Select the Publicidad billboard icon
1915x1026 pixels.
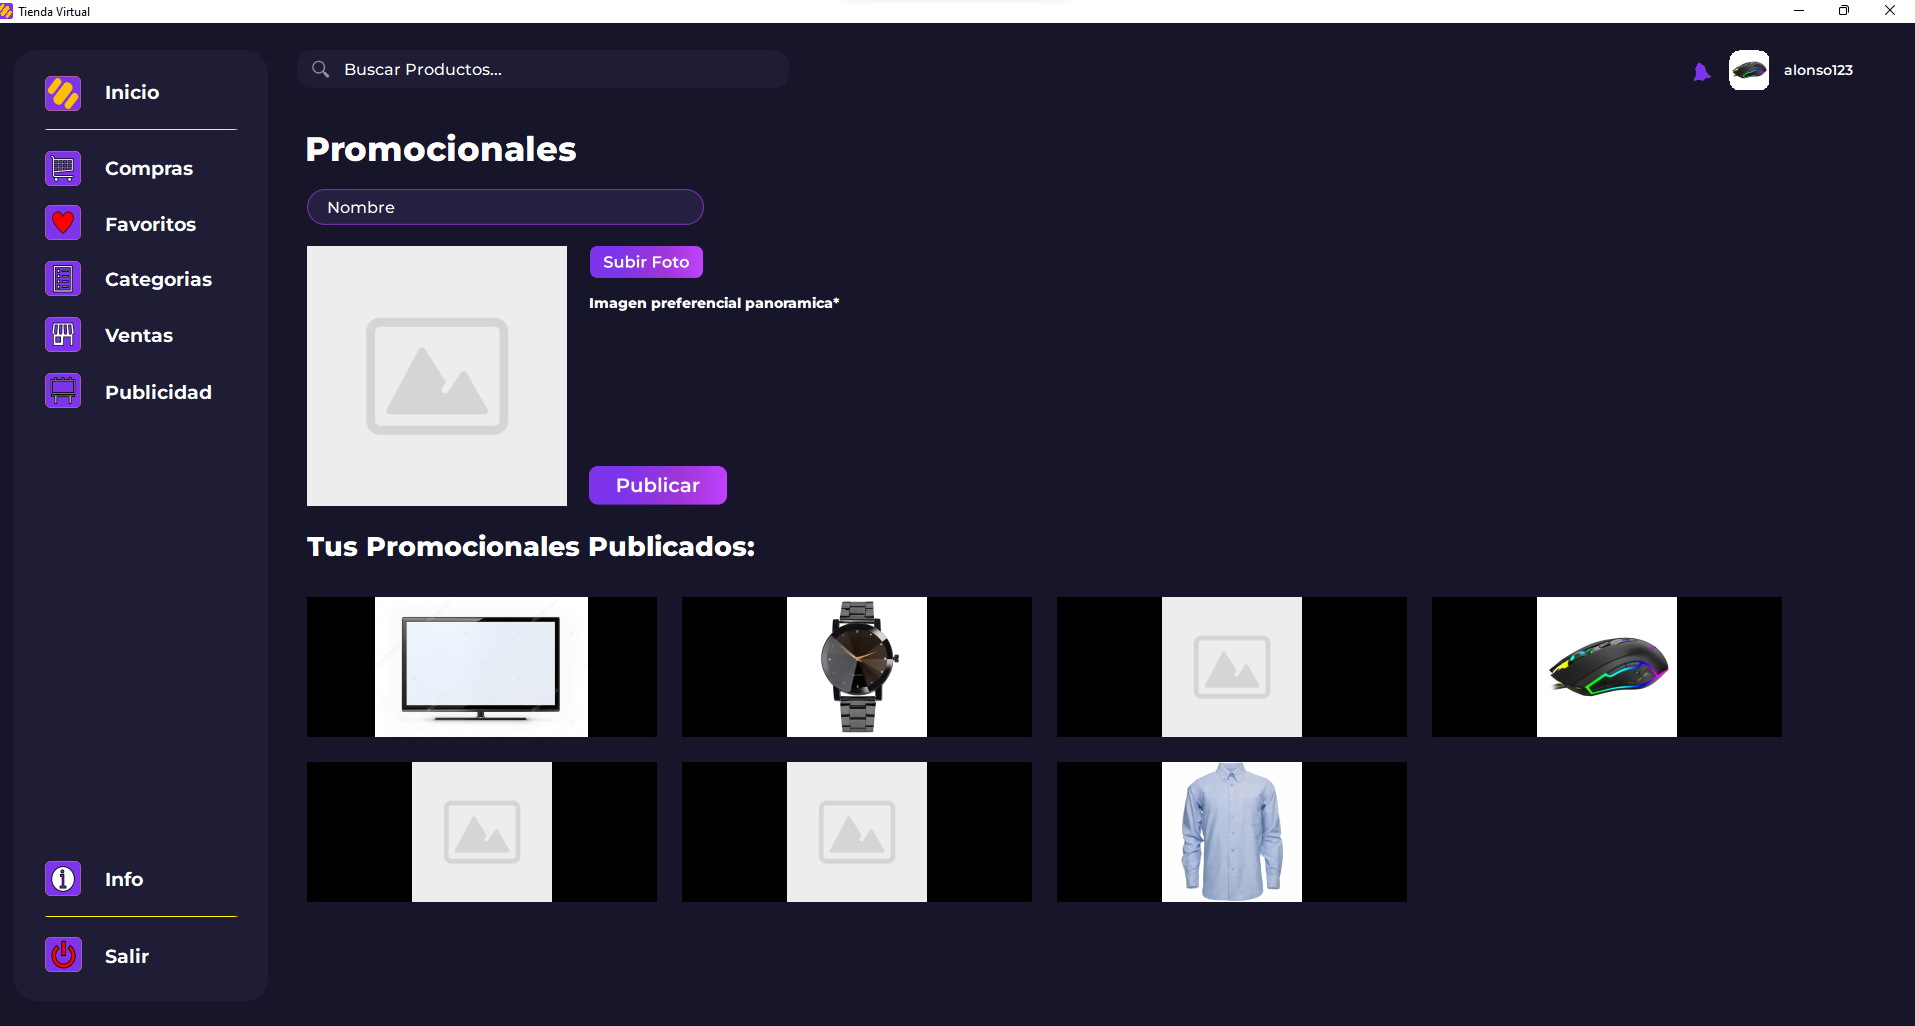tap(62, 391)
